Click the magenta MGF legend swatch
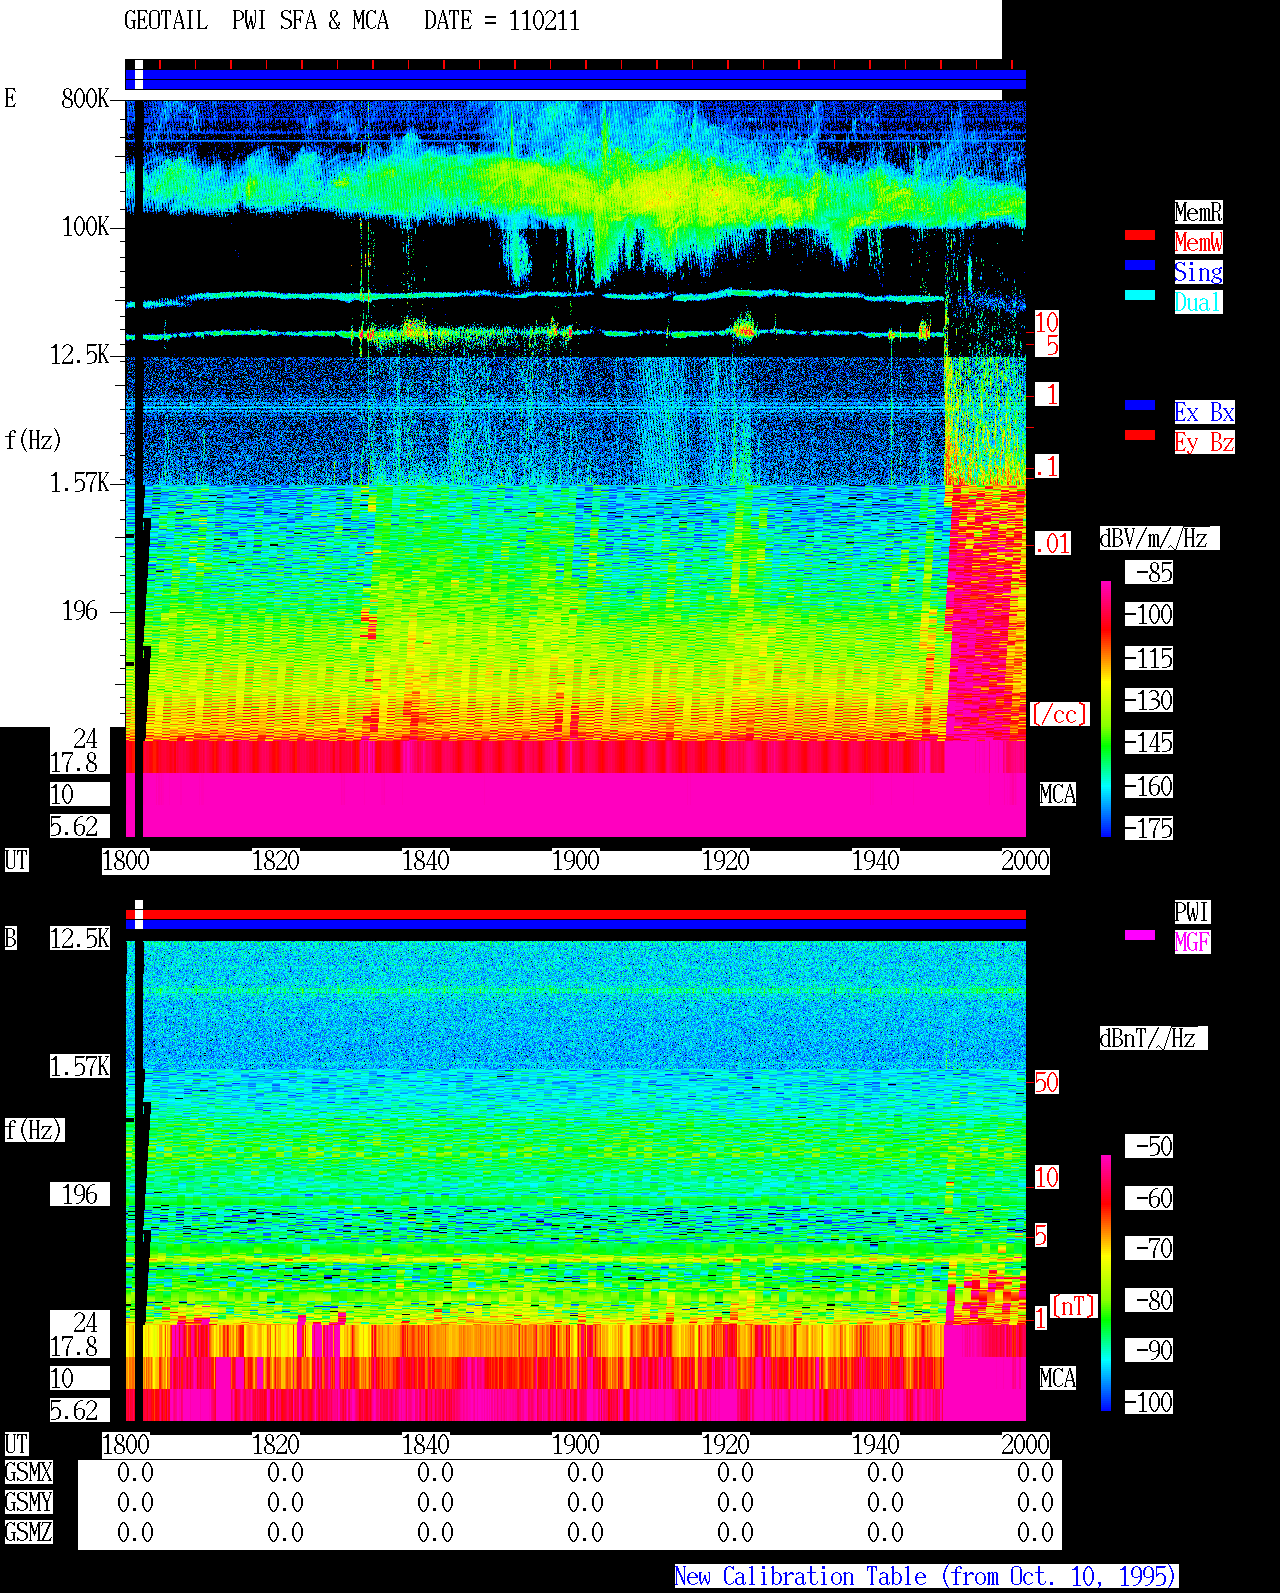The height and width of the screenshot is (1593, 1280). (1140, 935)
